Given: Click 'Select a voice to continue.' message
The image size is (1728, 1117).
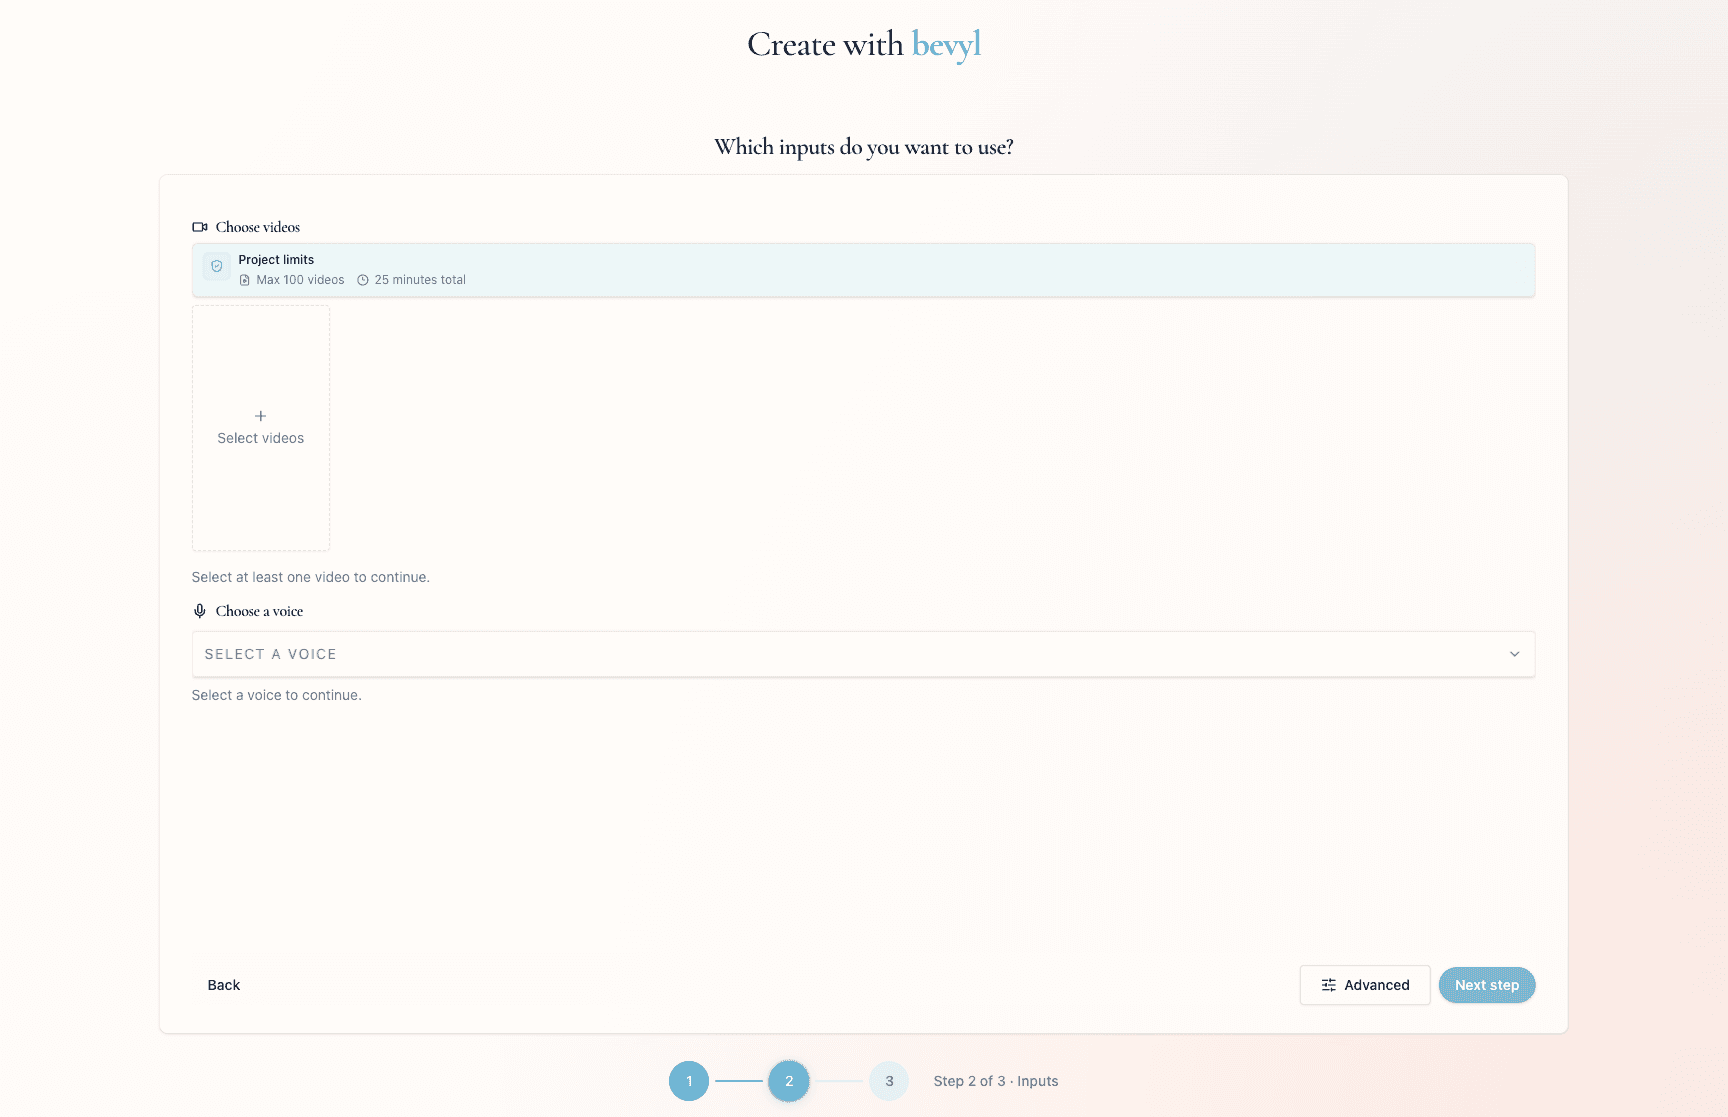Looking at the screenshot, I should [277, 695].
